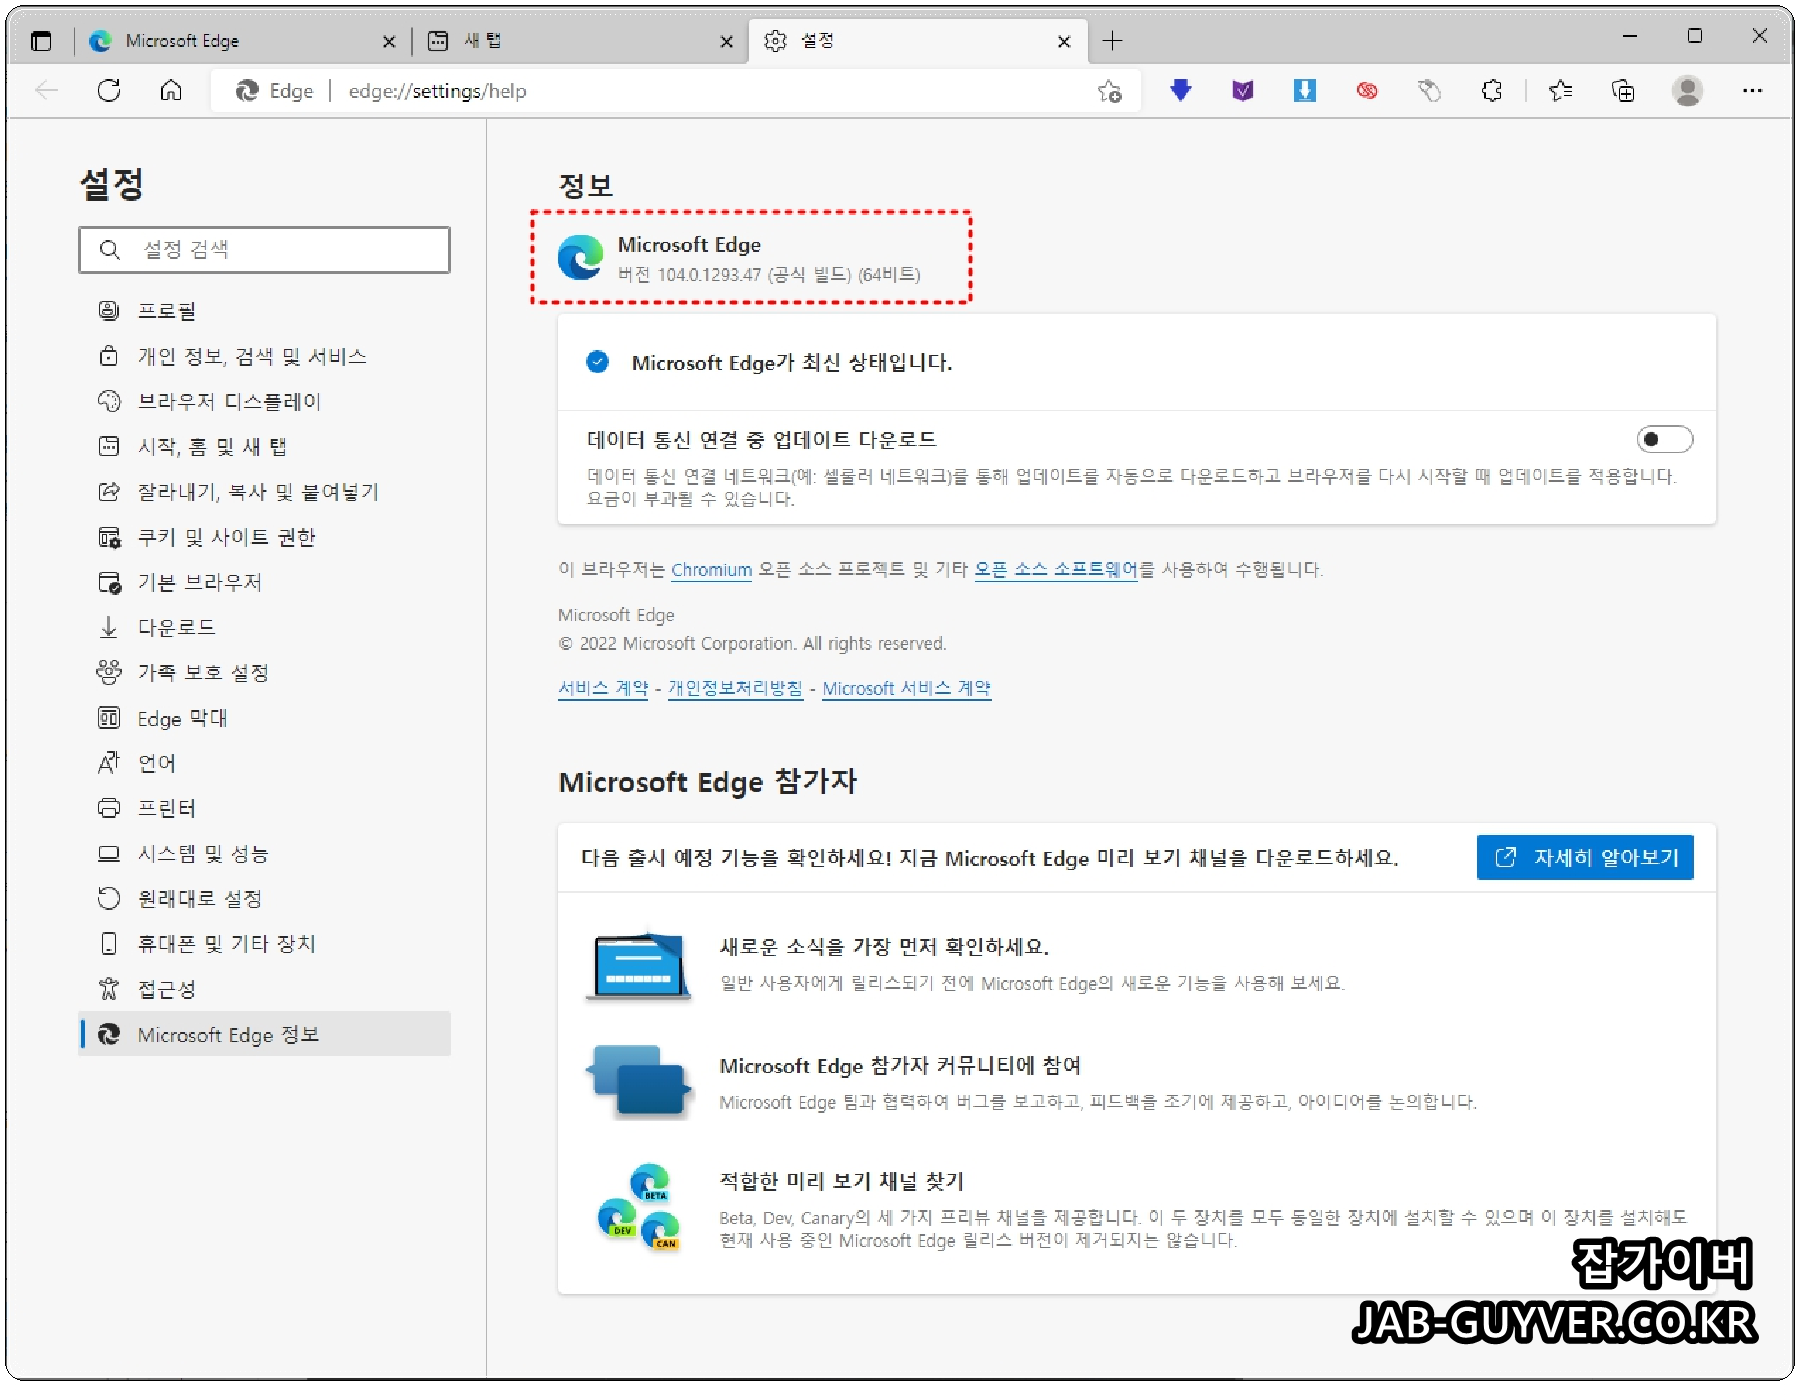1800x1386 pixels.
Task: Select the 설정 settings tab
Action: [916, 41]
